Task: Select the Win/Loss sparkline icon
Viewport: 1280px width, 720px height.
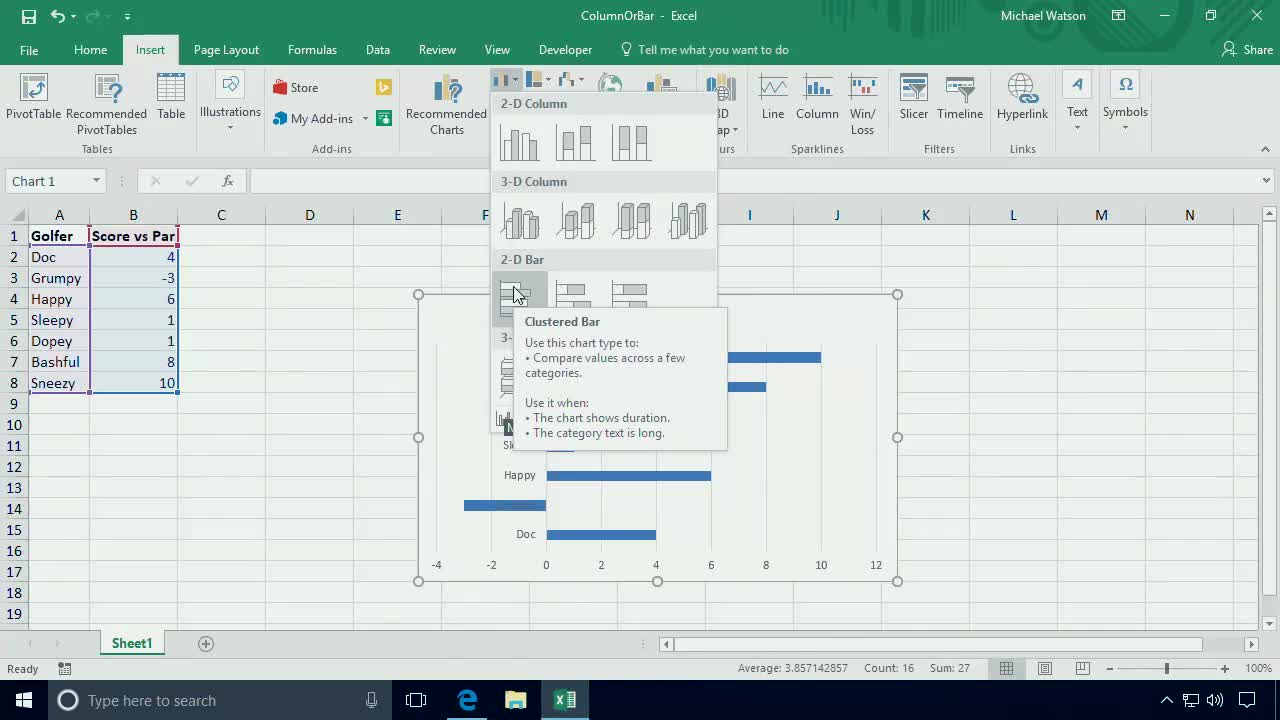Action: tap(862, 99)
